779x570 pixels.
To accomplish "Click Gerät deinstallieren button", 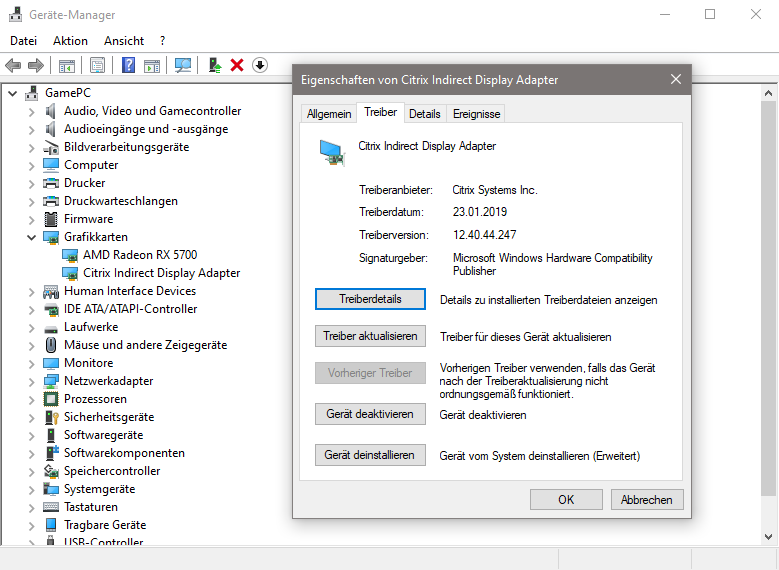I will point(370,455).
